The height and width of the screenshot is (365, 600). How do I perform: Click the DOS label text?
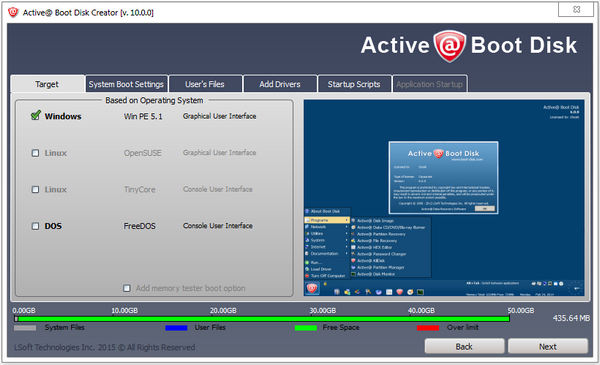[53, 226]
